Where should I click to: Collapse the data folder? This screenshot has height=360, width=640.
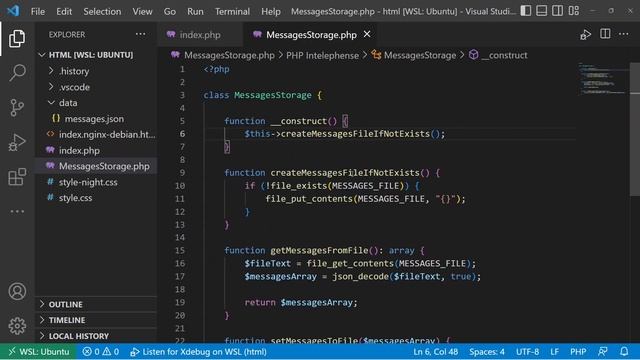click(x=96, y=103)
